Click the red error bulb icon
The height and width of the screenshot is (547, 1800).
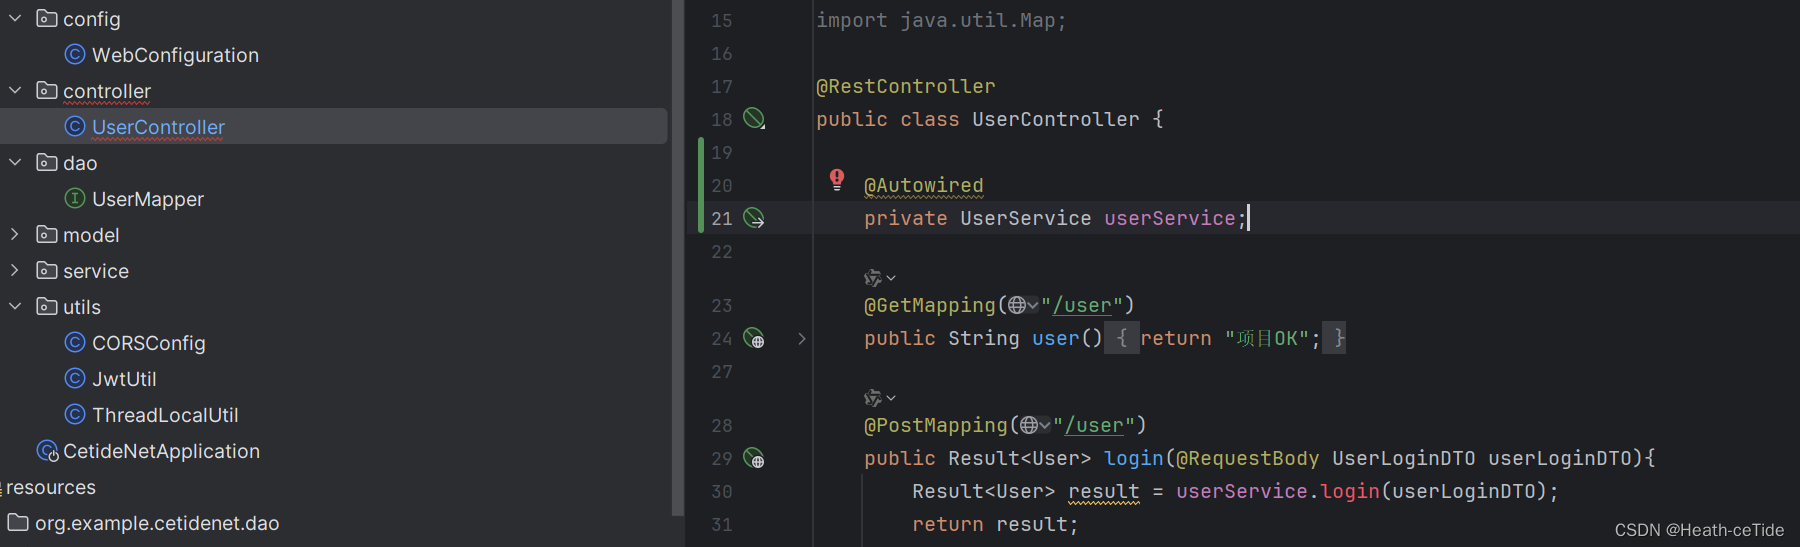(x=837, y=179)
